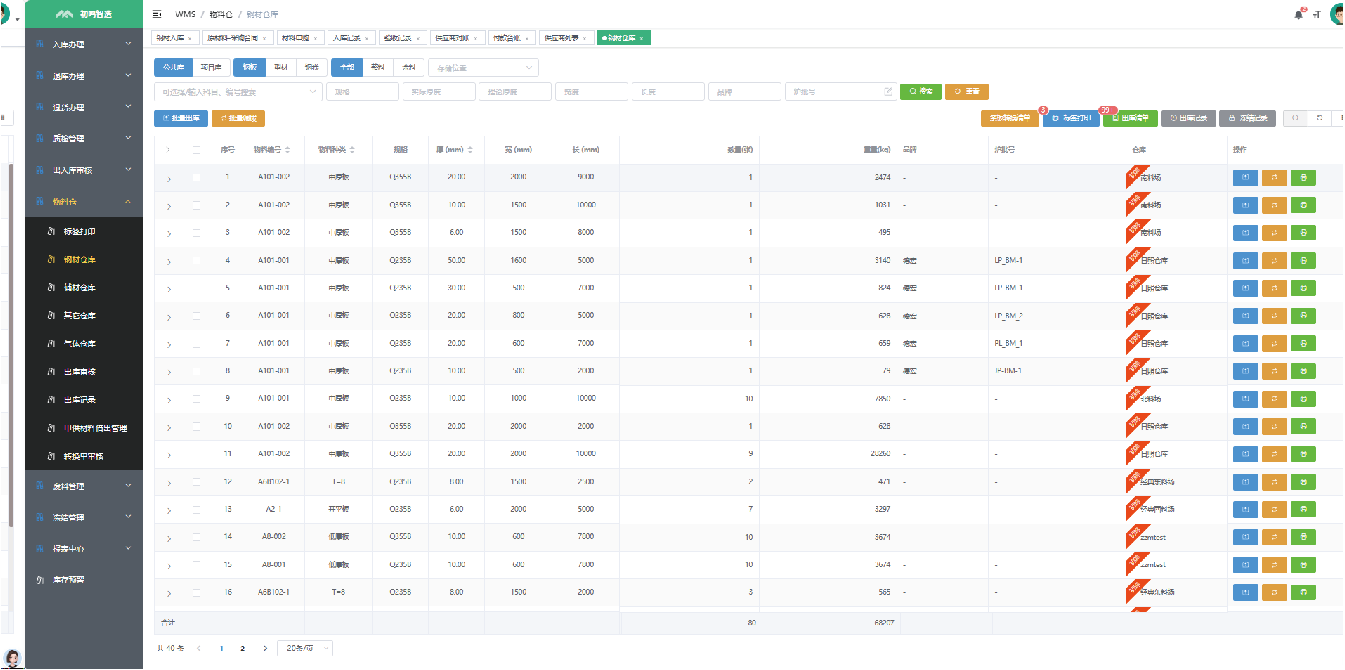Select the 型材 material type option
The width and height of the screenshot is (1345, 670).
tap(280, 67)
